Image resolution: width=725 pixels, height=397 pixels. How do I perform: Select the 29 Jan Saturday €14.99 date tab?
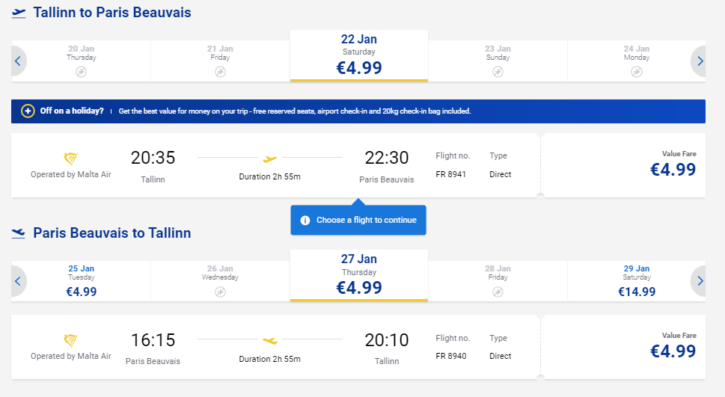tap(636, 281)
